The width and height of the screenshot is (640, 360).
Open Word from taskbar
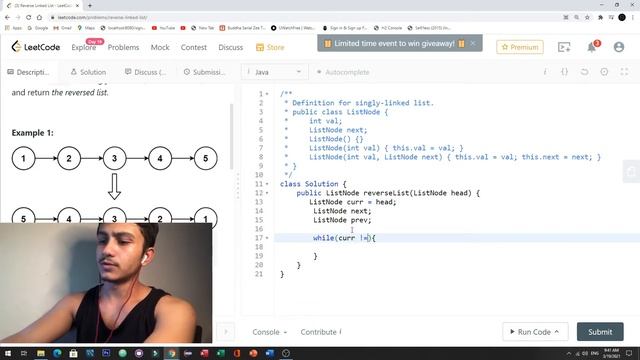click(270, 353)
